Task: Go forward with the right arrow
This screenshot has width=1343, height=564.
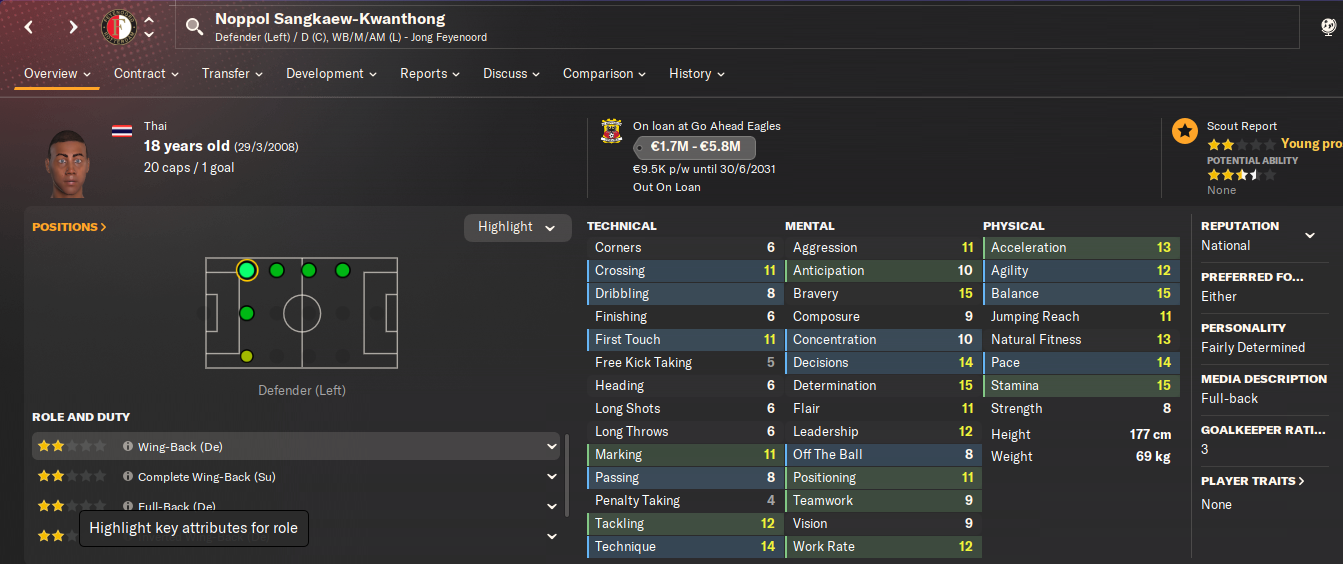Action: [x=73, y=27]
